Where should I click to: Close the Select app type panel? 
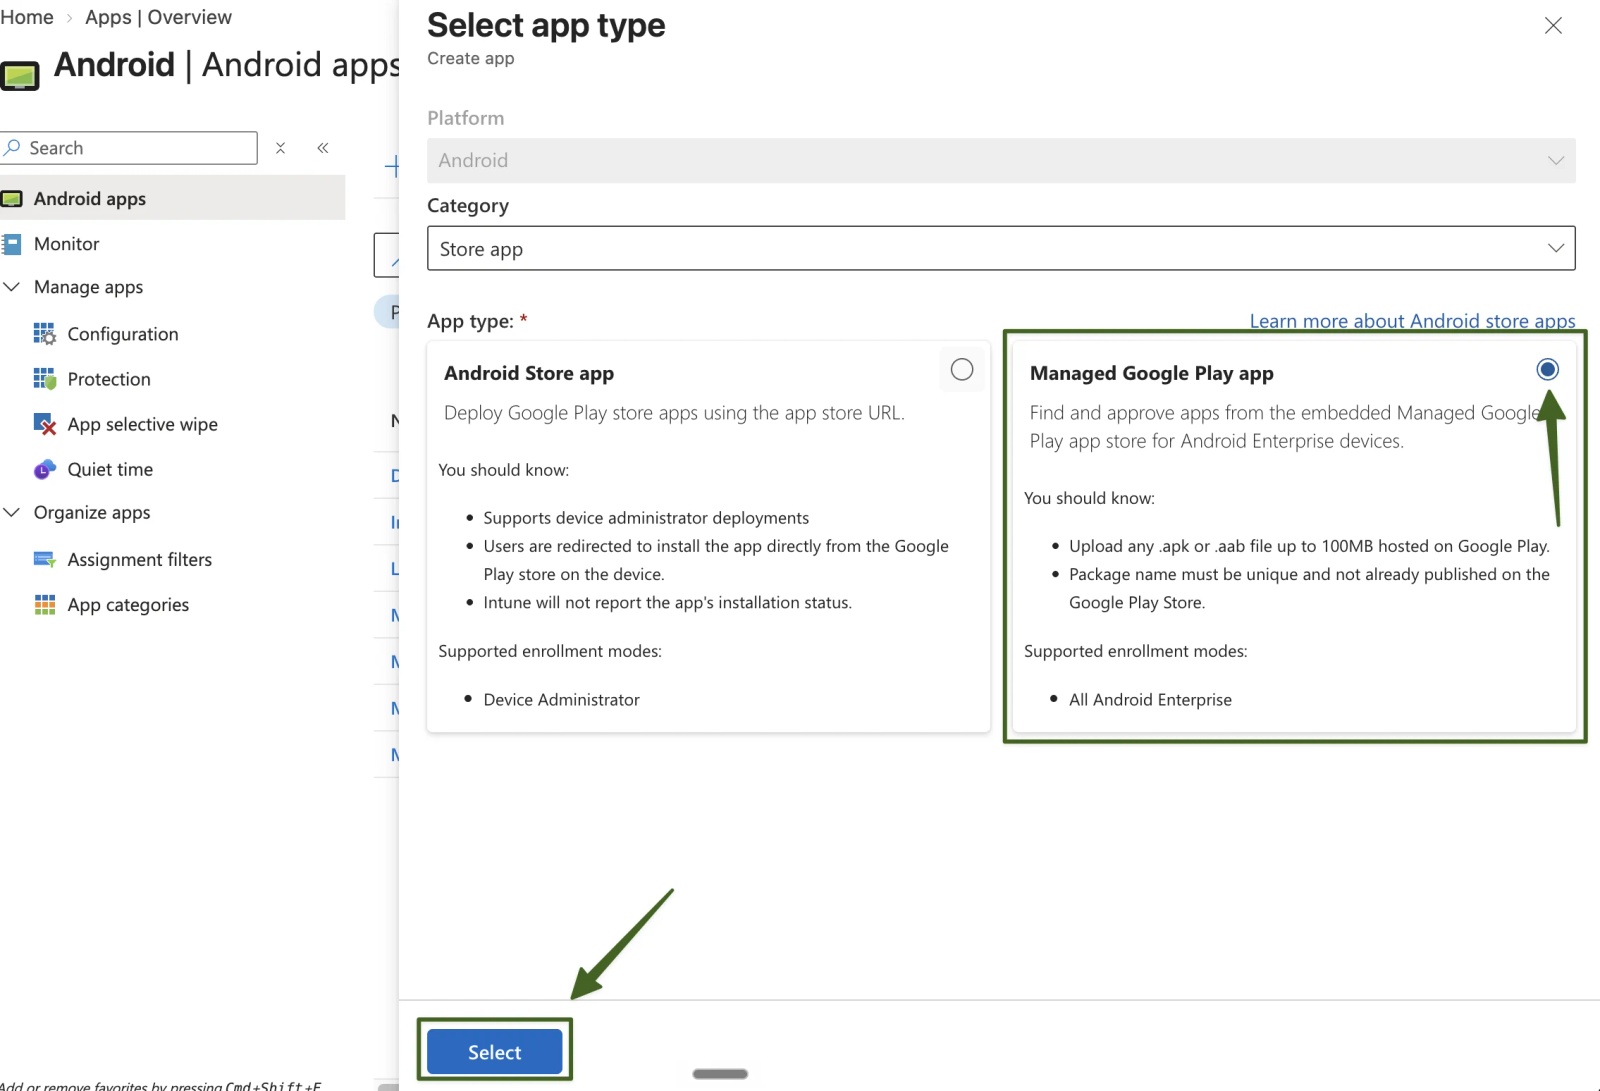coord(1553,26)
